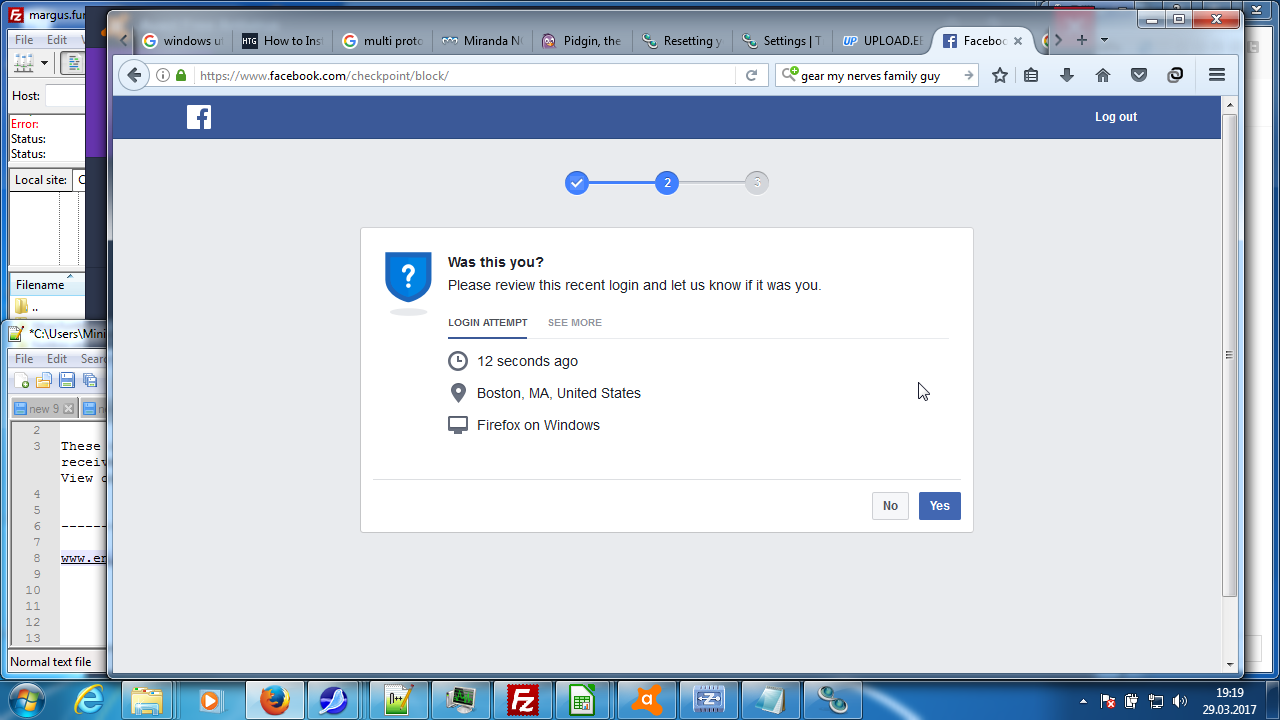Switch to Miranda NG tab
Screen dimensions: 1280x720
click(x=483, y=41)
